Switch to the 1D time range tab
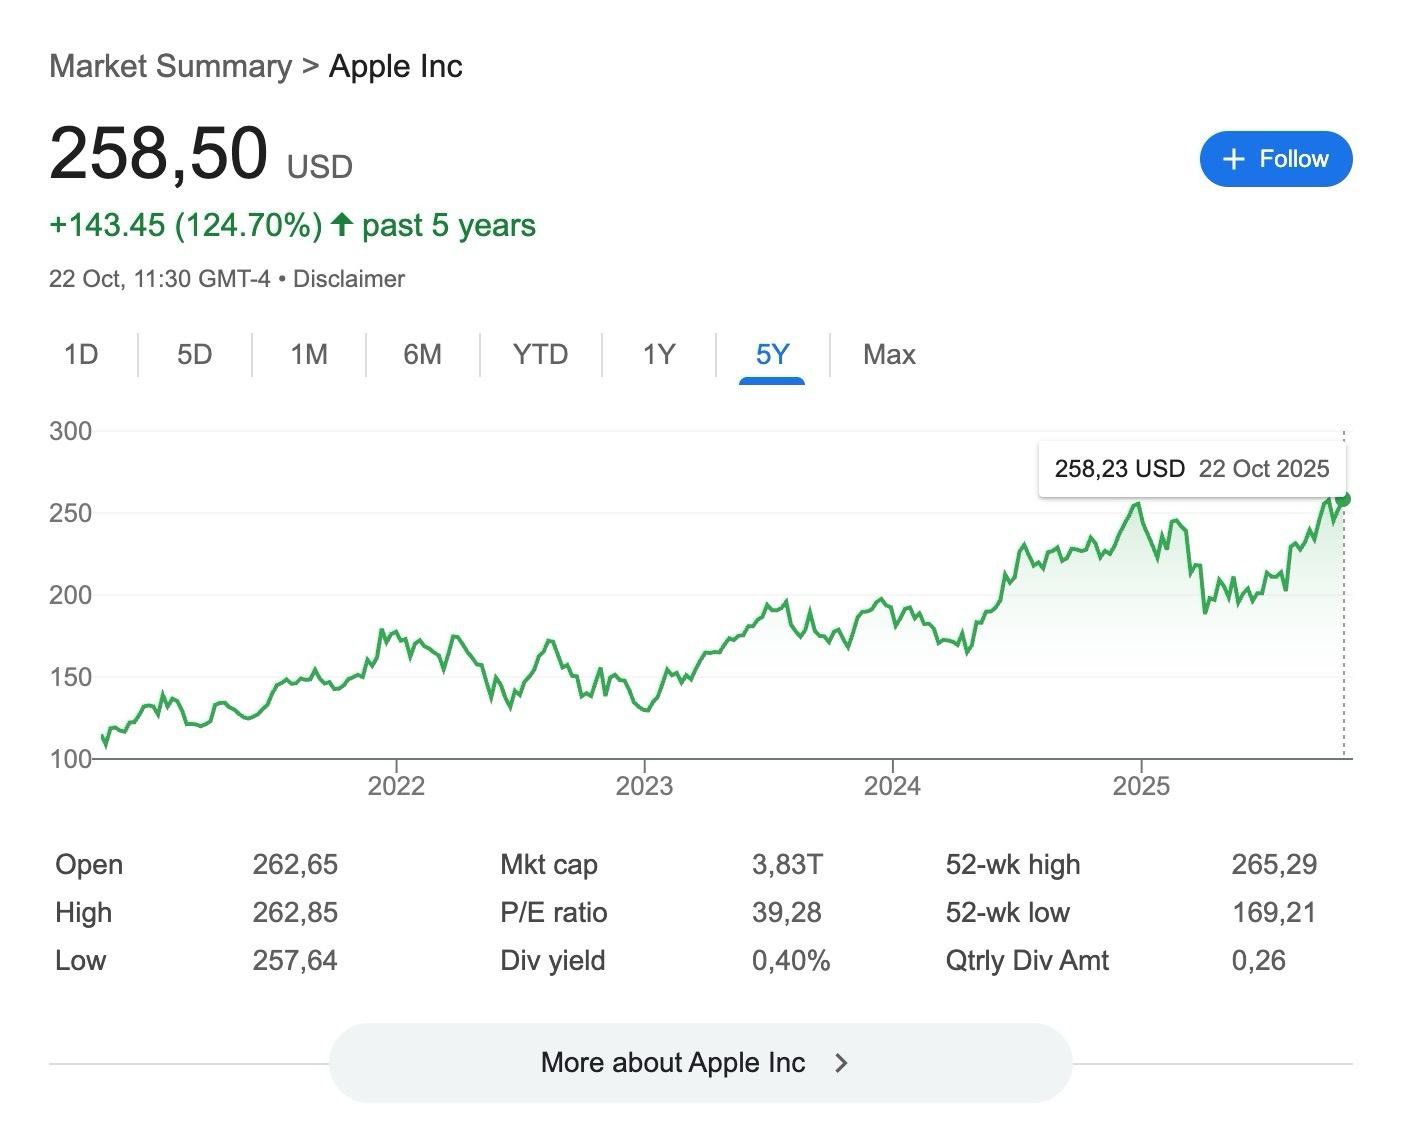This screenshot has width=1408, height=1134. click(x=81, y=355)
